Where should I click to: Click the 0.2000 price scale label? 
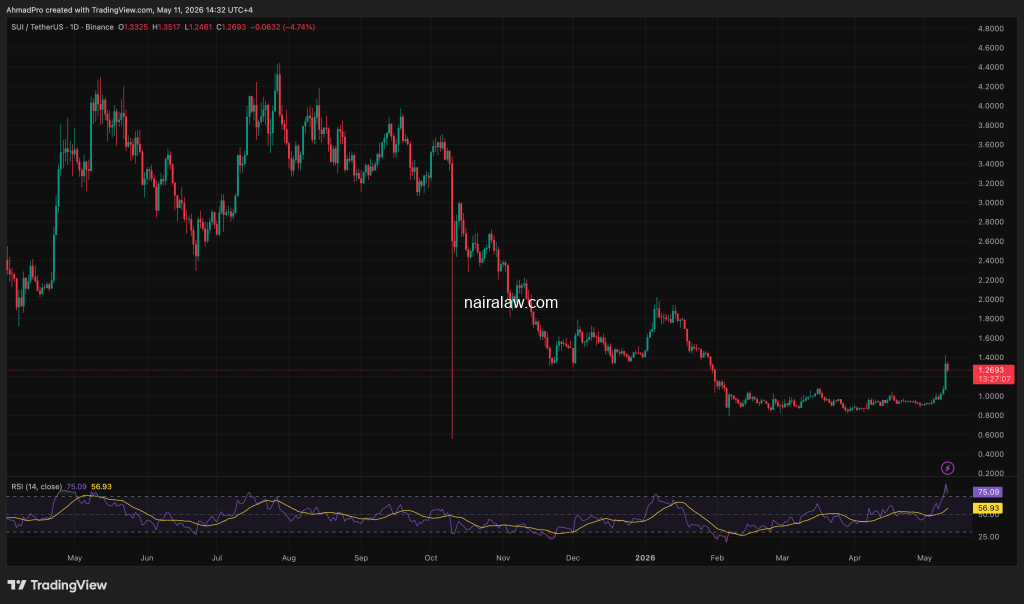(991, 473)
